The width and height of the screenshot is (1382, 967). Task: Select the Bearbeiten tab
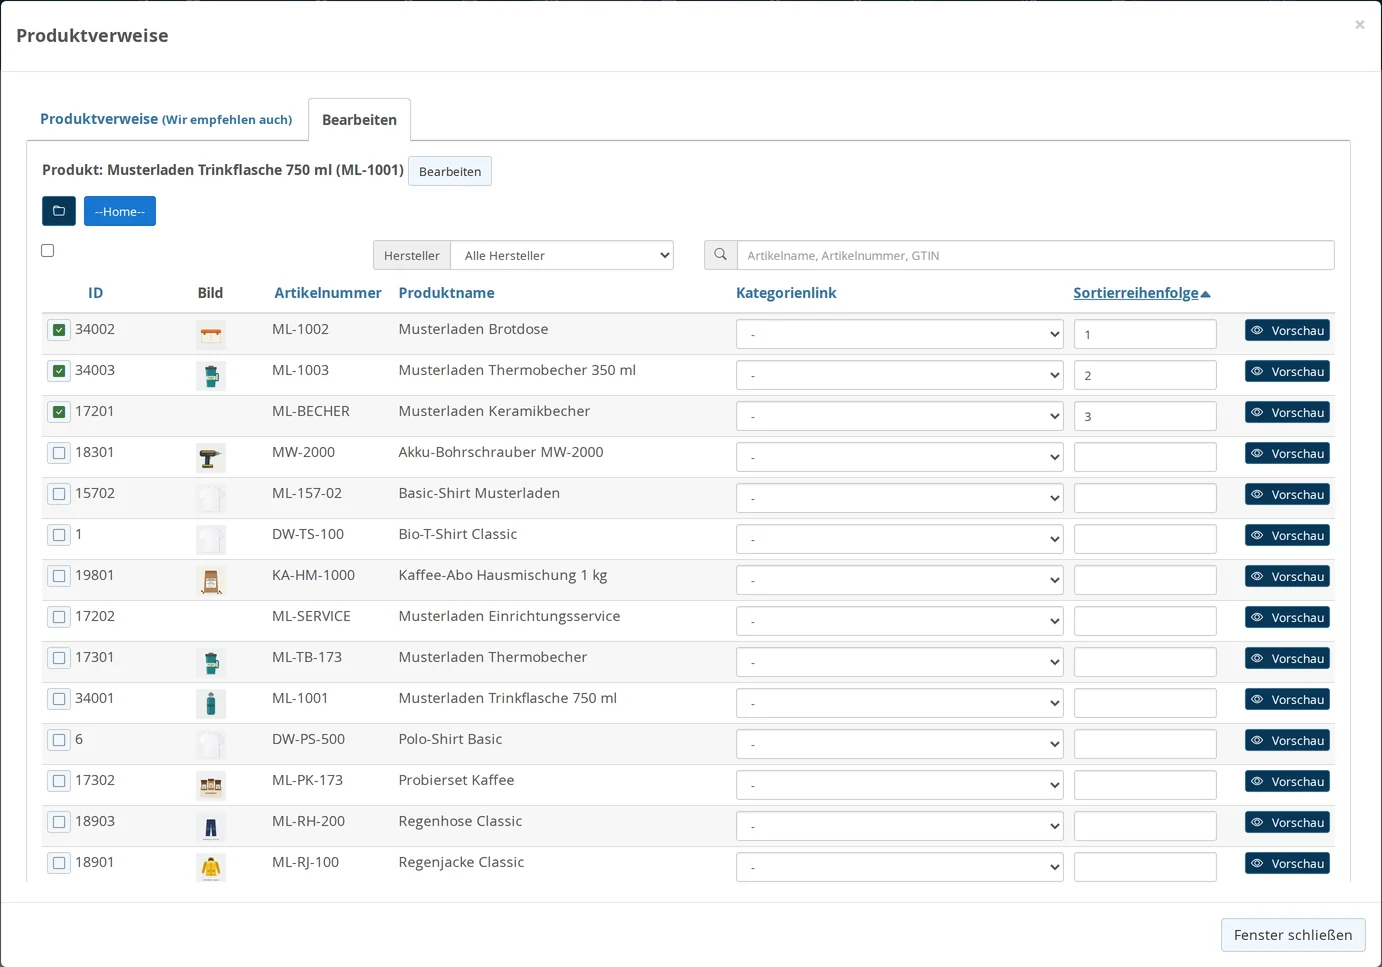(359, 120)
